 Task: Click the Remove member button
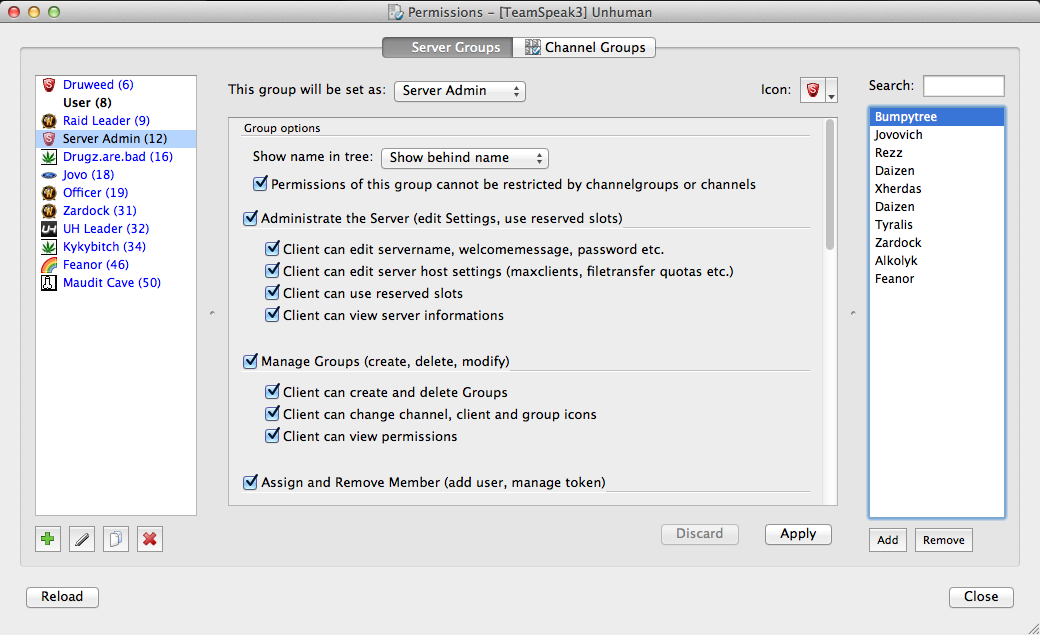pyautogui.click(x=944, y=540)
